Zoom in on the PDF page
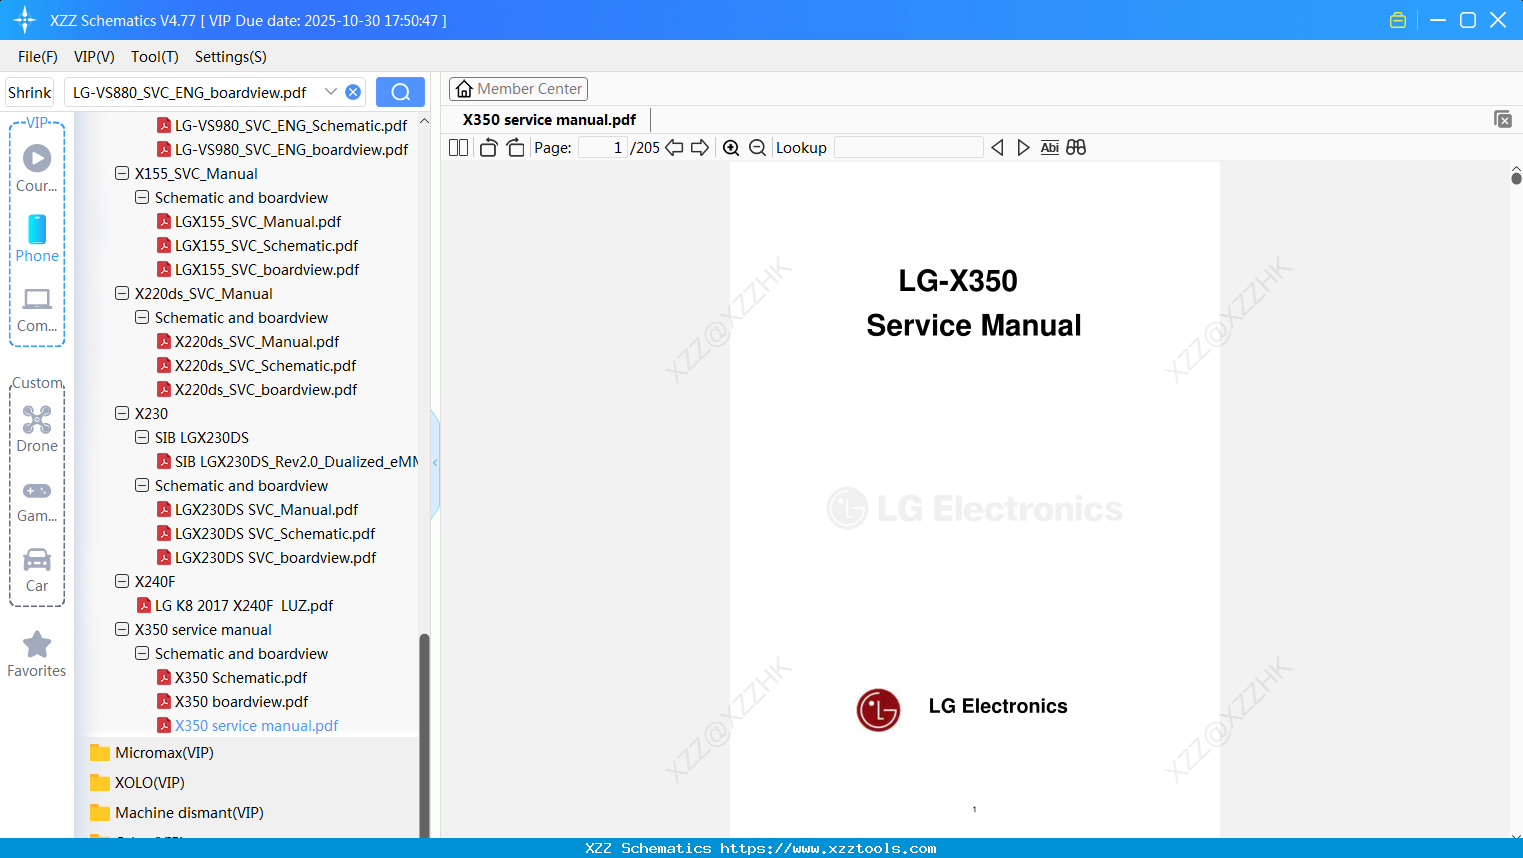Image resolution: width=1523 pixels, height=858 pixels. [731, 147]
